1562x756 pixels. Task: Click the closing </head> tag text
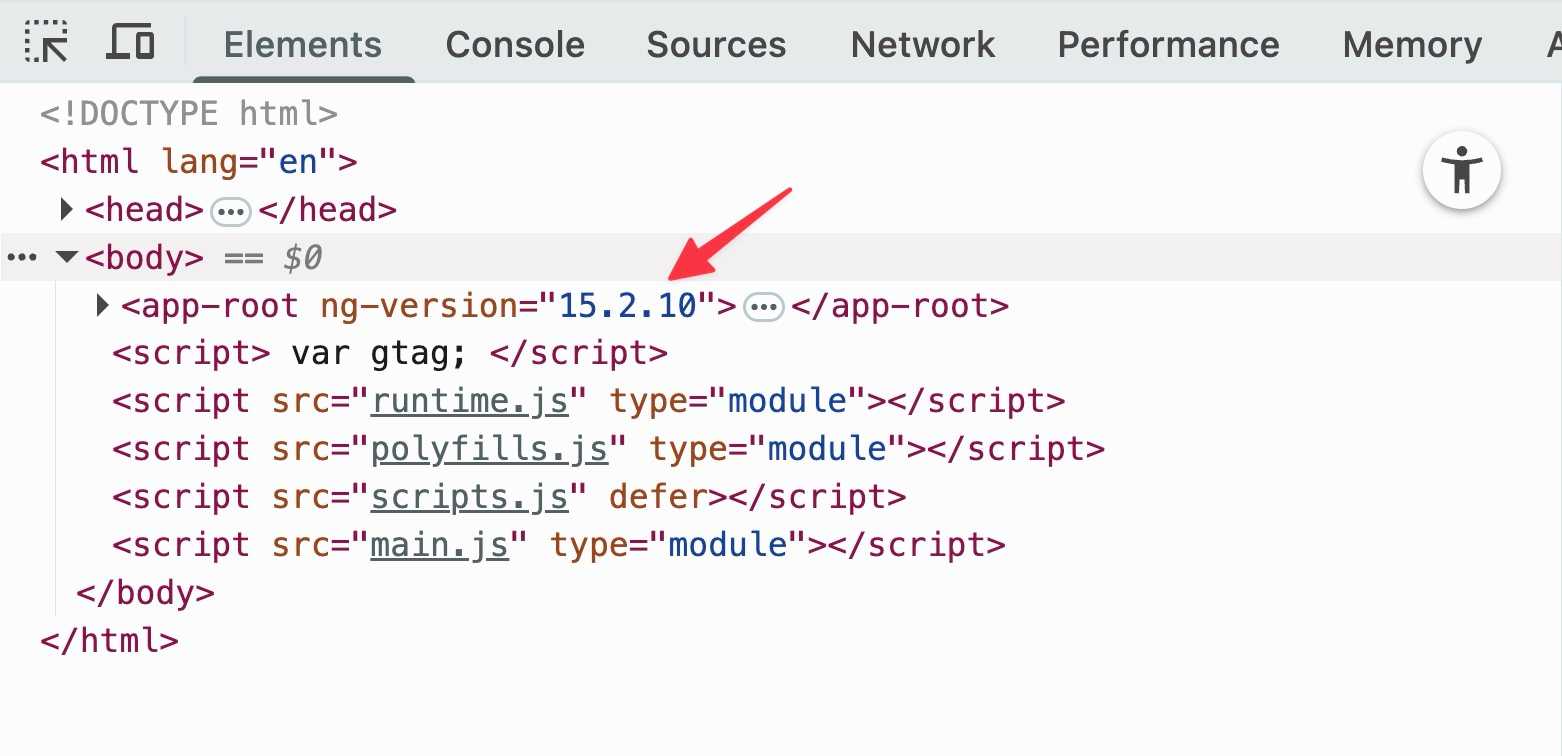click(x=328, y=210)
